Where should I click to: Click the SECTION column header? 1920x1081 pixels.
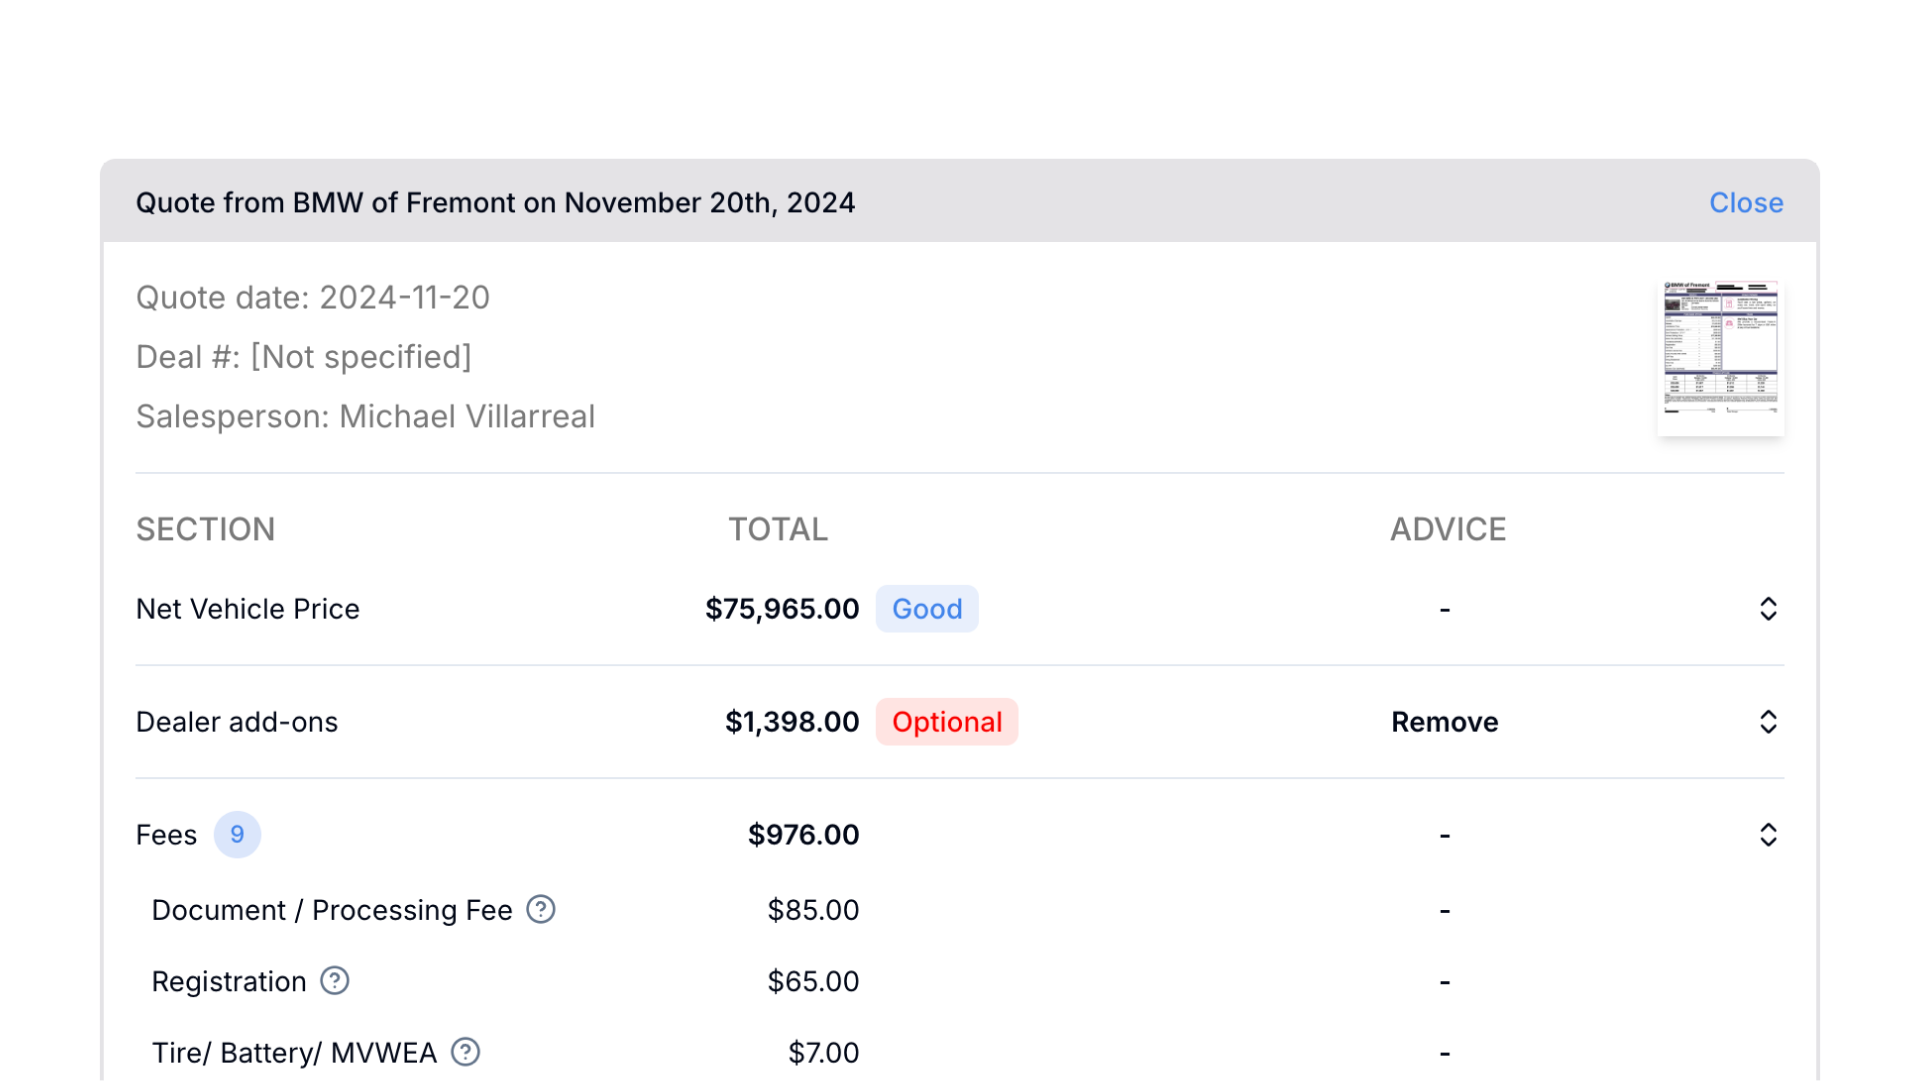coord(205,529)
